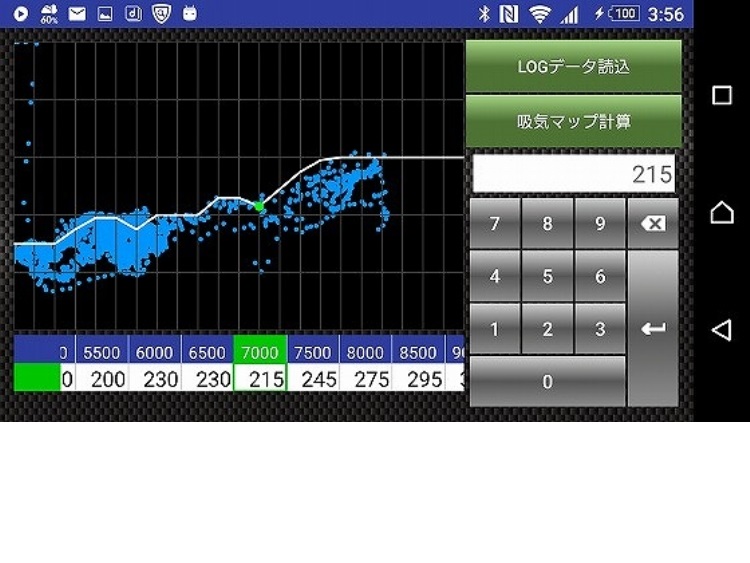Image resolution: width=750 pixels, height=563 pixels.
Task: Tap the enter return key
Action: pos(653,329)
